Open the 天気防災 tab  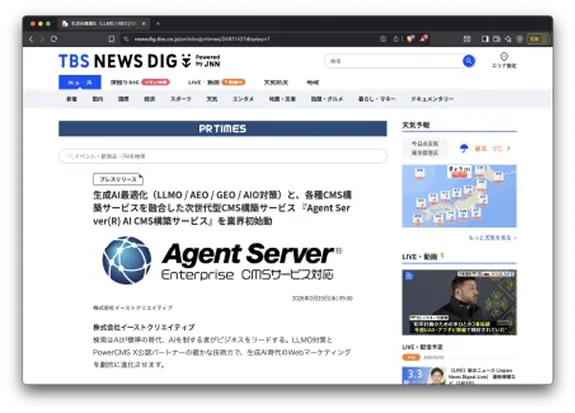pos(276,82)
